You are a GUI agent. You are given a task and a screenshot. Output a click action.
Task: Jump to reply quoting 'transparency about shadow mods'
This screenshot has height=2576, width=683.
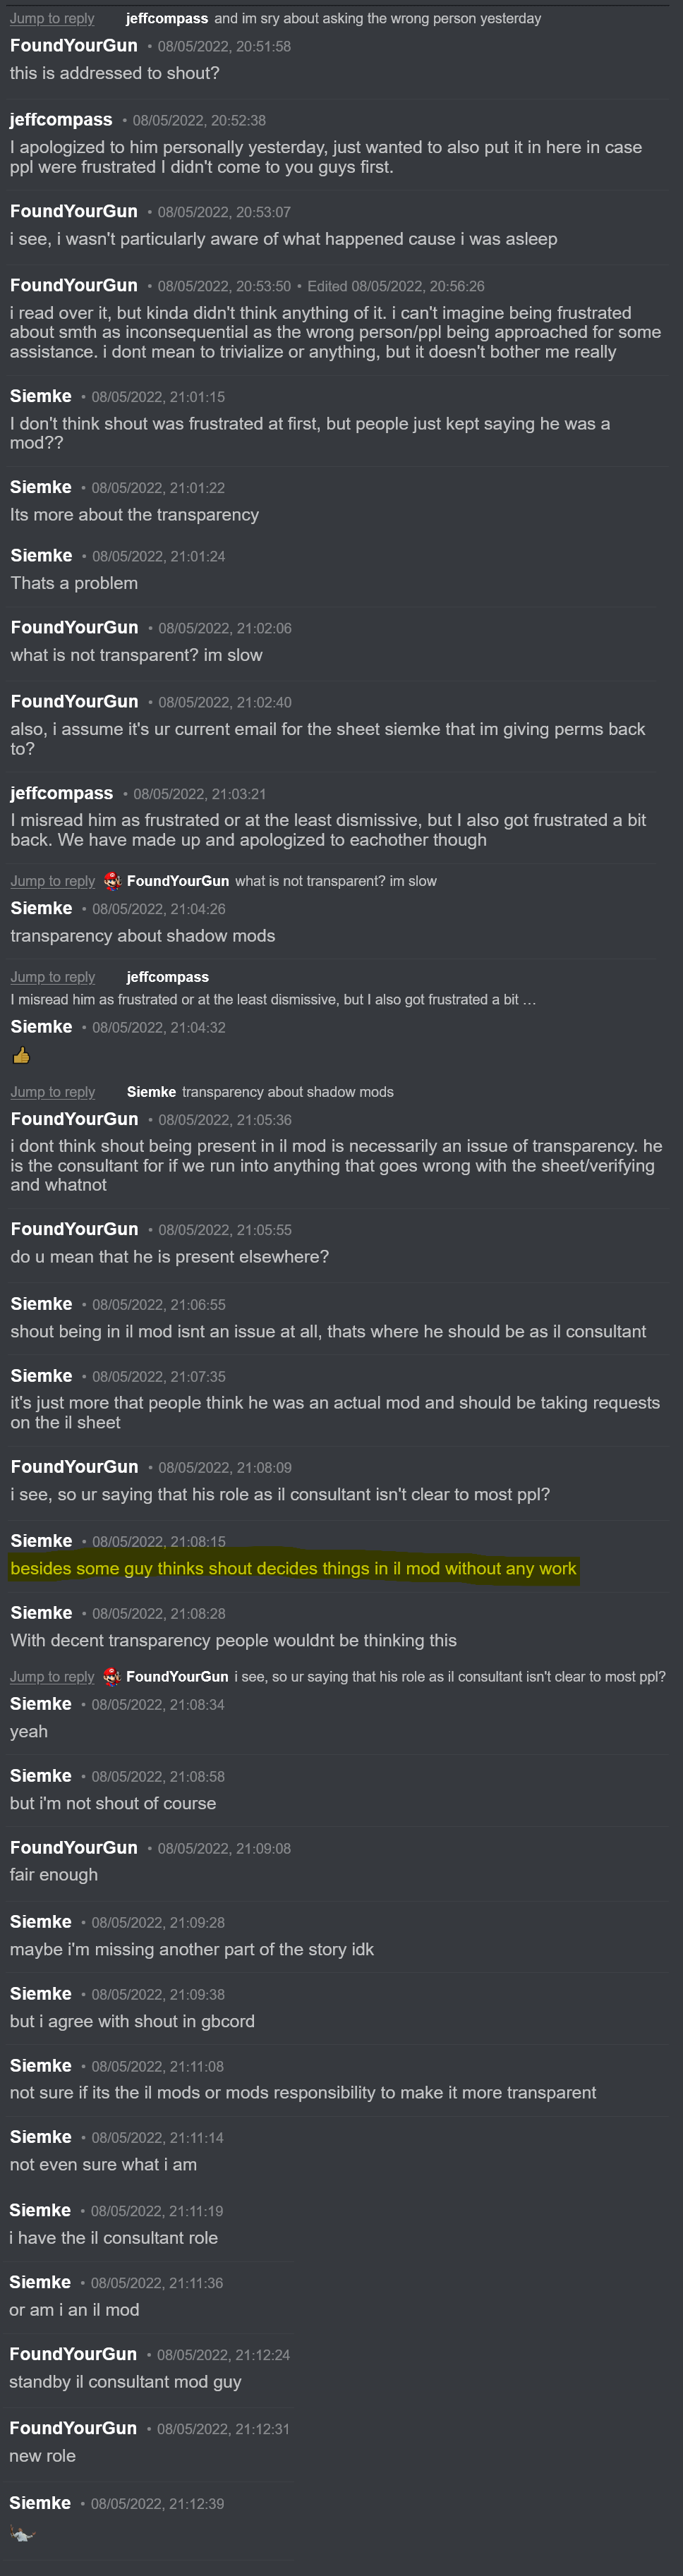click(52, 1092)
